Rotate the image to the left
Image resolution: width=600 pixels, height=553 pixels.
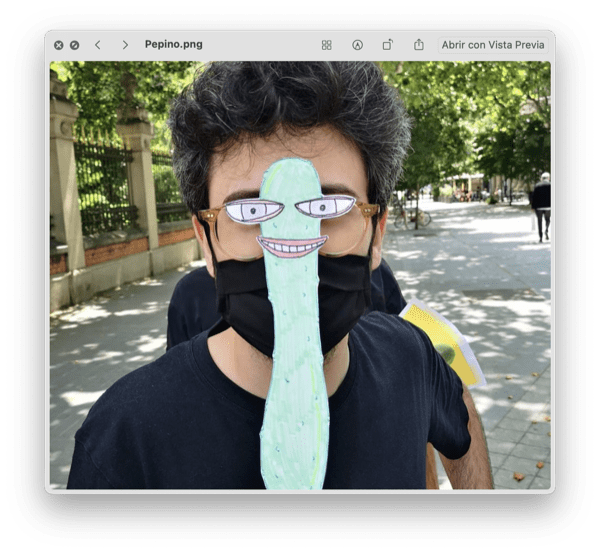tap(387, 45)
